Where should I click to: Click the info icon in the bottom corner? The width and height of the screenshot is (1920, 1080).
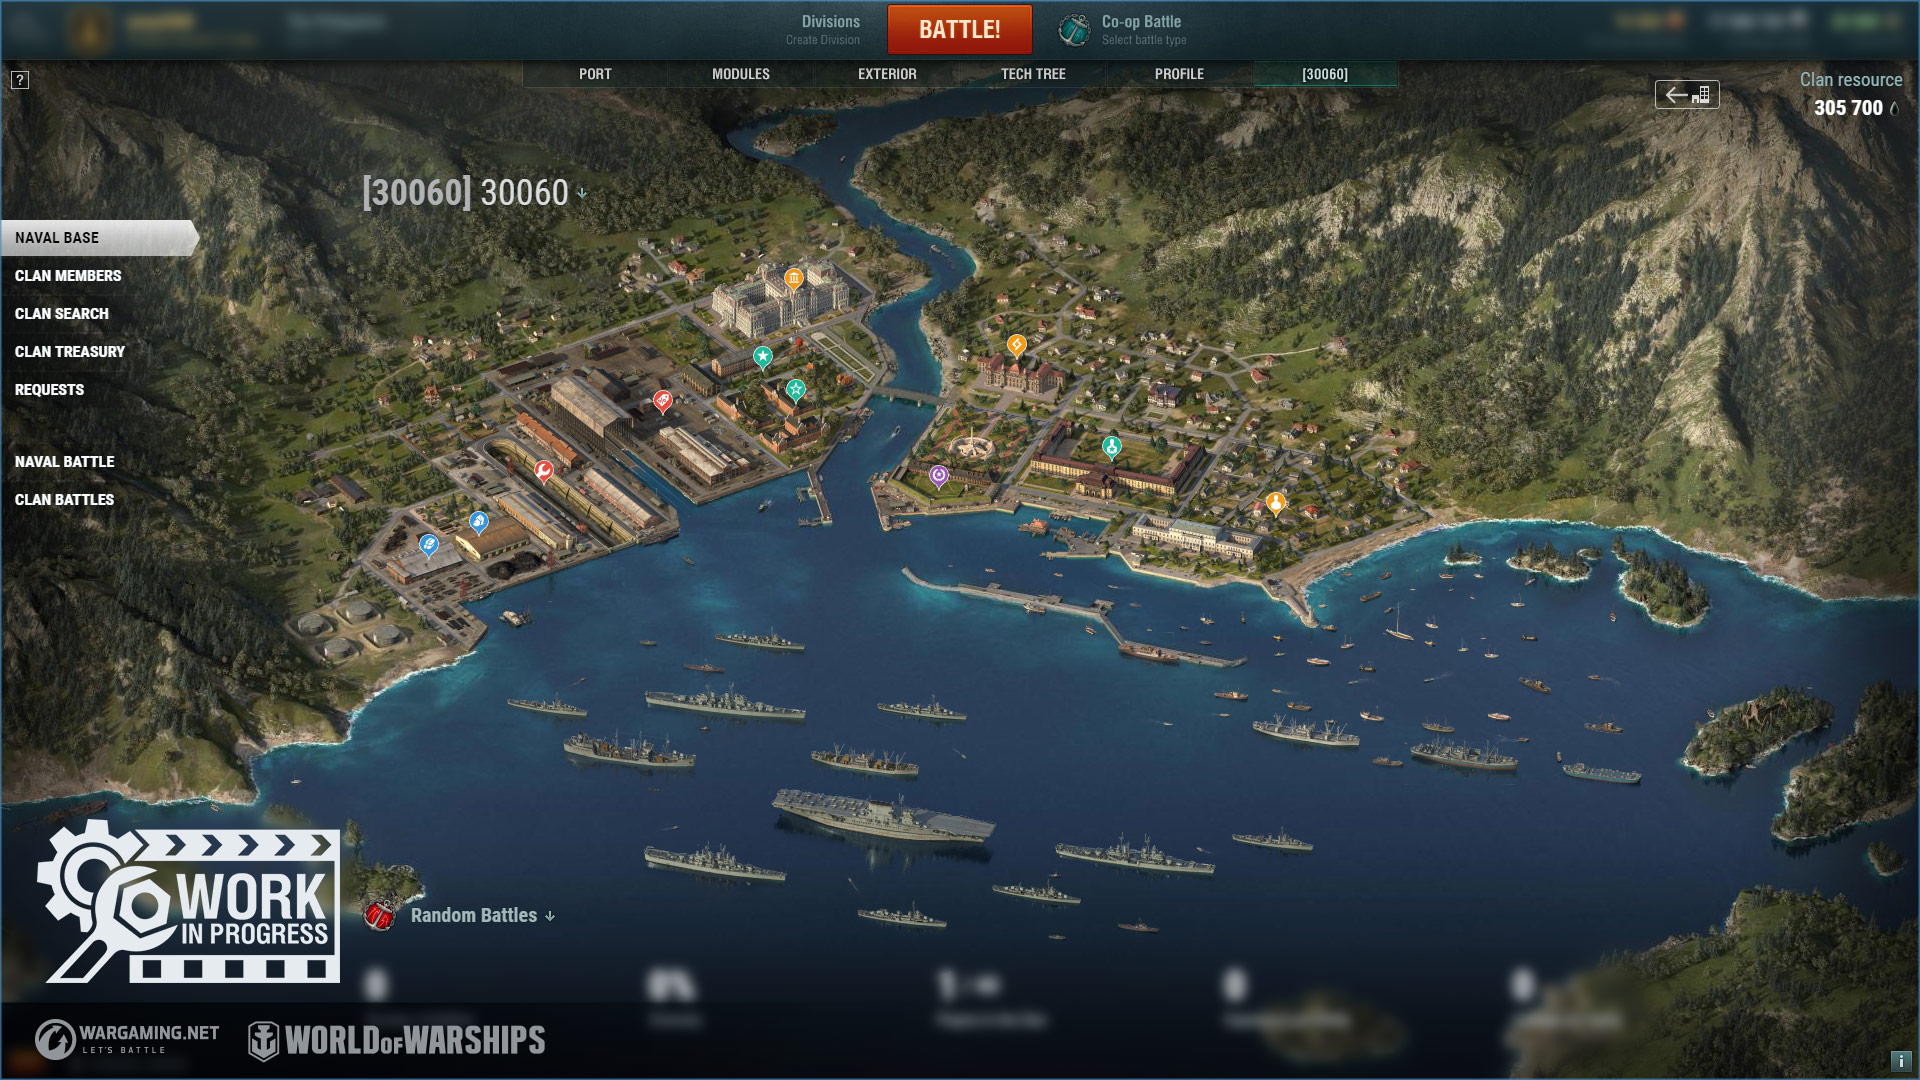[1900, 1061]
